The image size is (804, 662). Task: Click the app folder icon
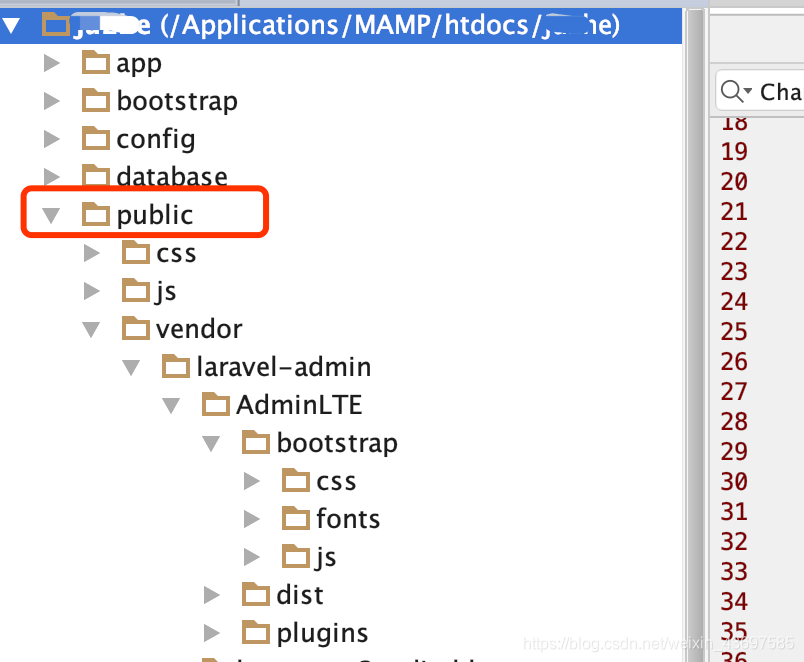(x=96, y=62)
